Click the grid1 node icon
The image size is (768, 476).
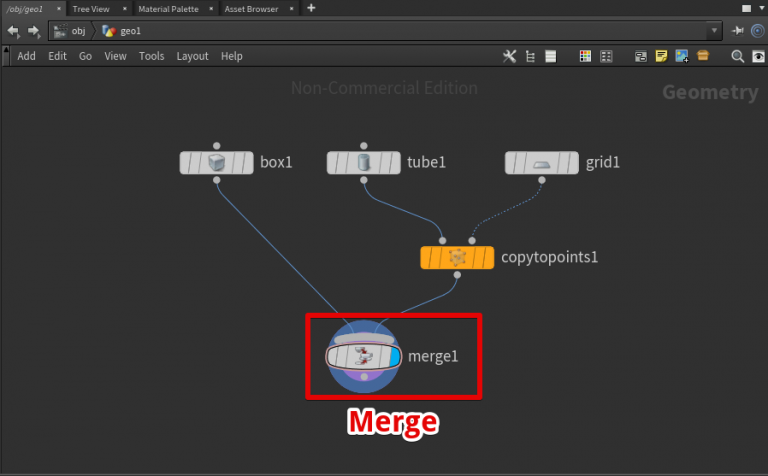(x=541, y=162)
